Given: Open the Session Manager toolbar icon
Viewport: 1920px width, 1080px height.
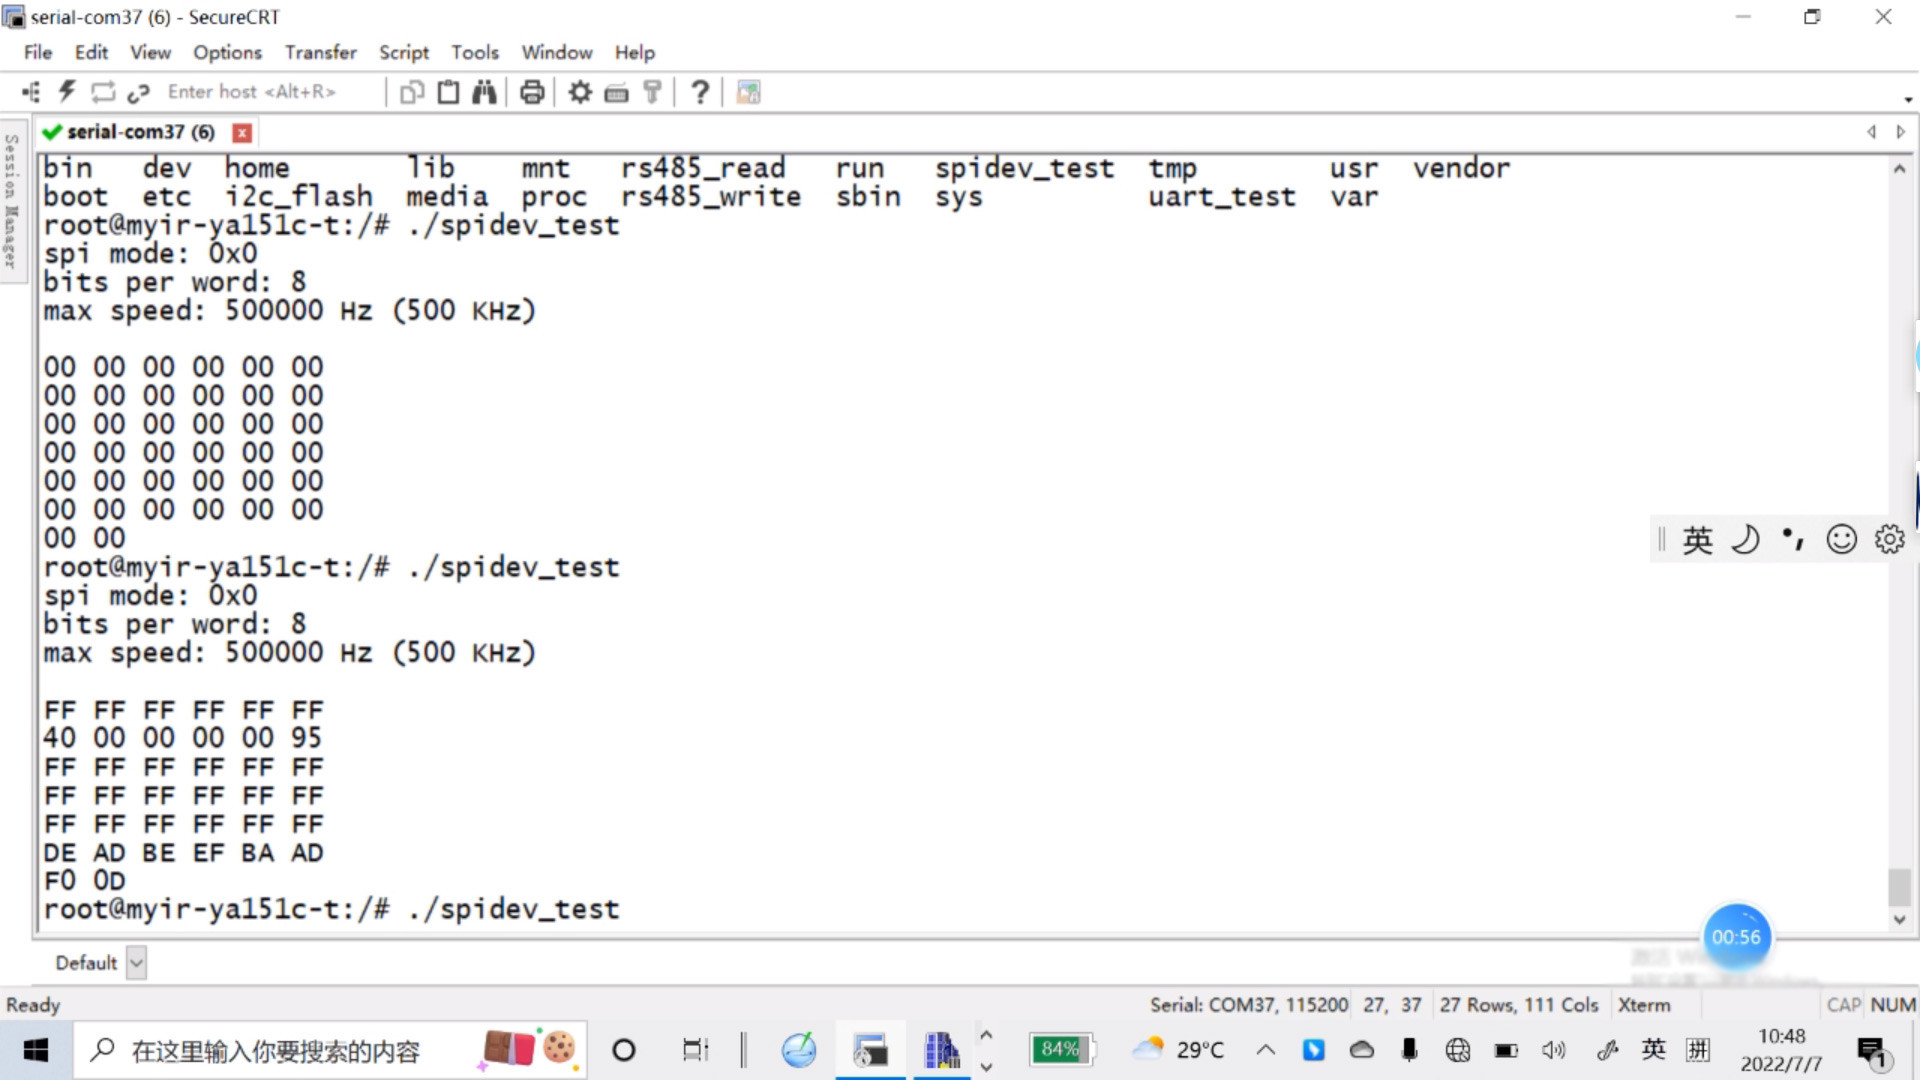Looking at the screenshot, I should (31, 92).
